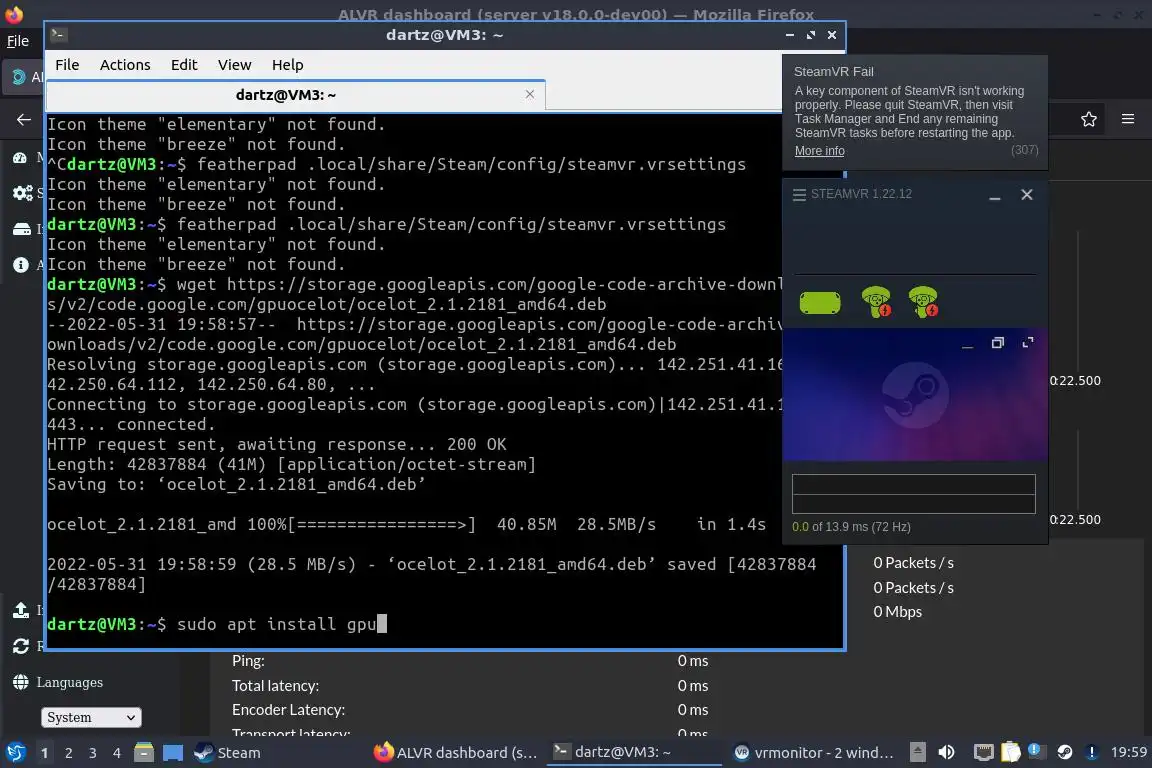Click the Firefox back arrow button
Image resolution: width=1152 pixels, height=768 pixels.
24,119
